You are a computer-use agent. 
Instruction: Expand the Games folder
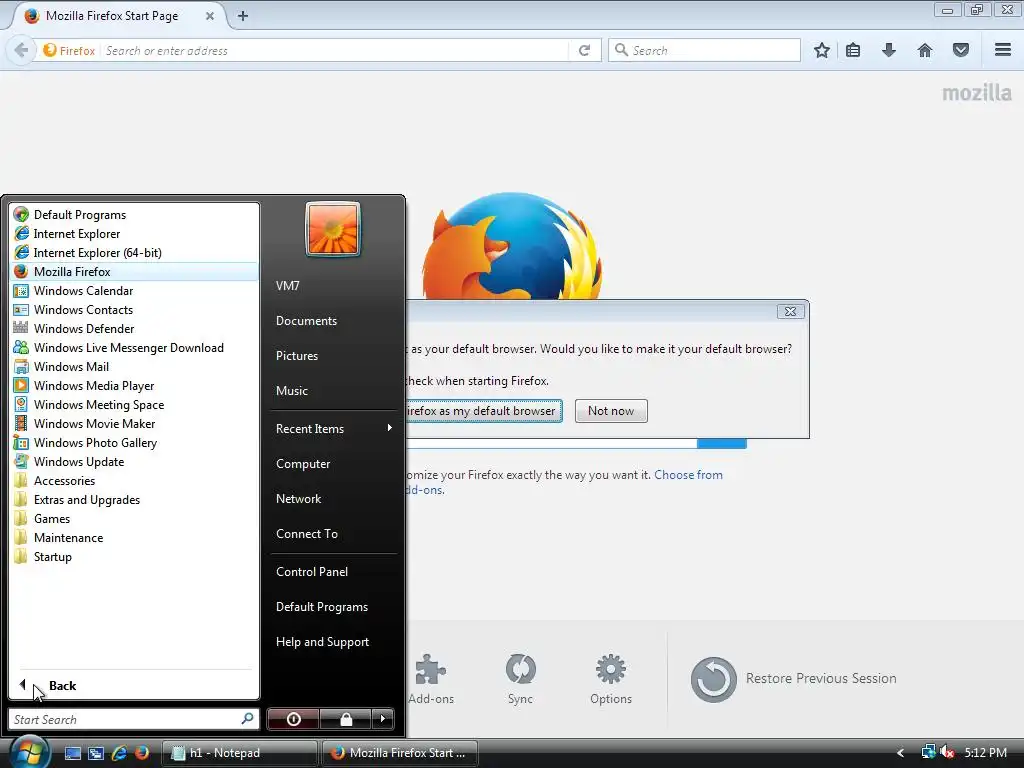point(134,519)
